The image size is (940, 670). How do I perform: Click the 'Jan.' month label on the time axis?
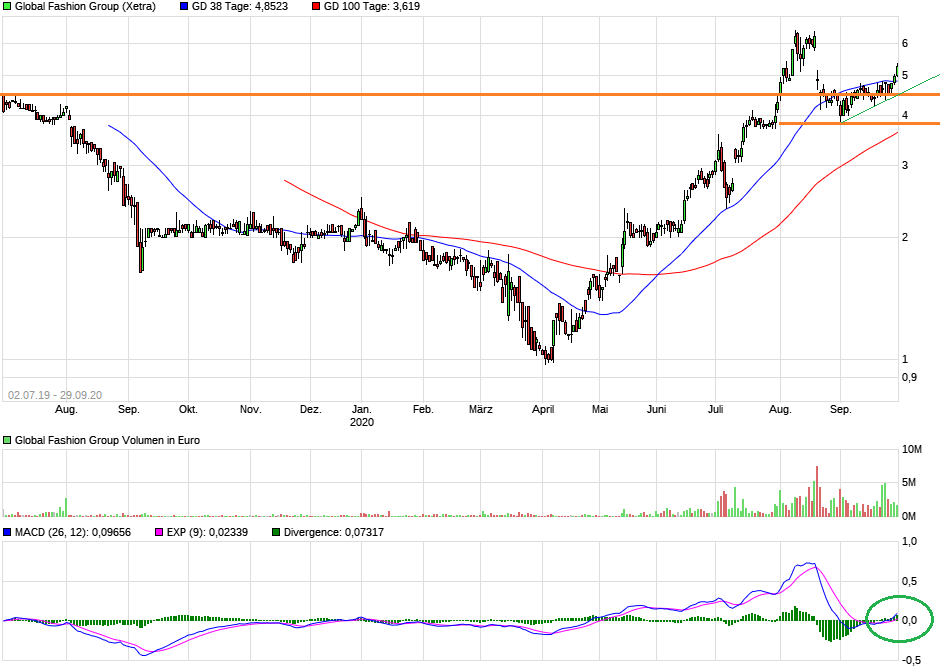point(361,409)
